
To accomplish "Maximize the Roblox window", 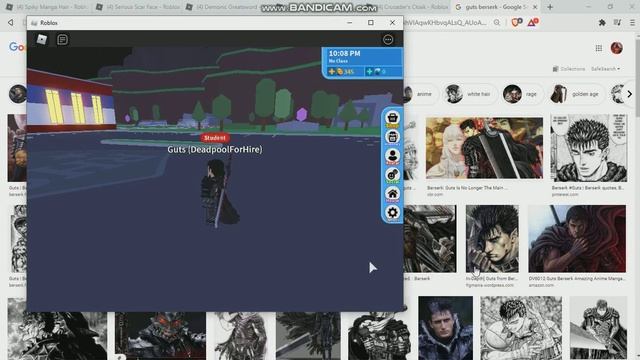I will (371, 23).
